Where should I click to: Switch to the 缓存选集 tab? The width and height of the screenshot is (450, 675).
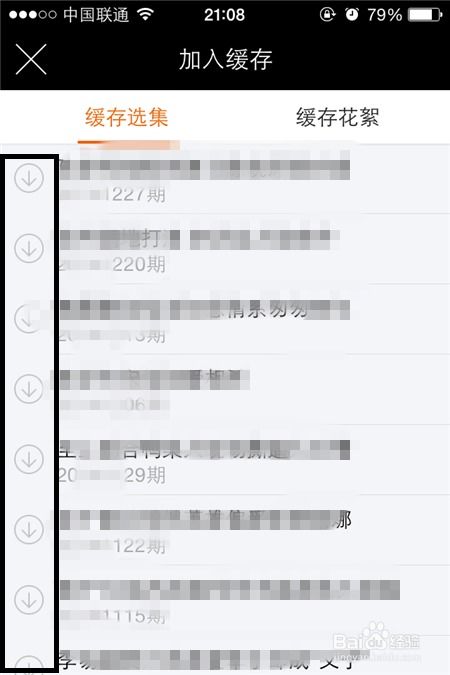coord(127,118)
